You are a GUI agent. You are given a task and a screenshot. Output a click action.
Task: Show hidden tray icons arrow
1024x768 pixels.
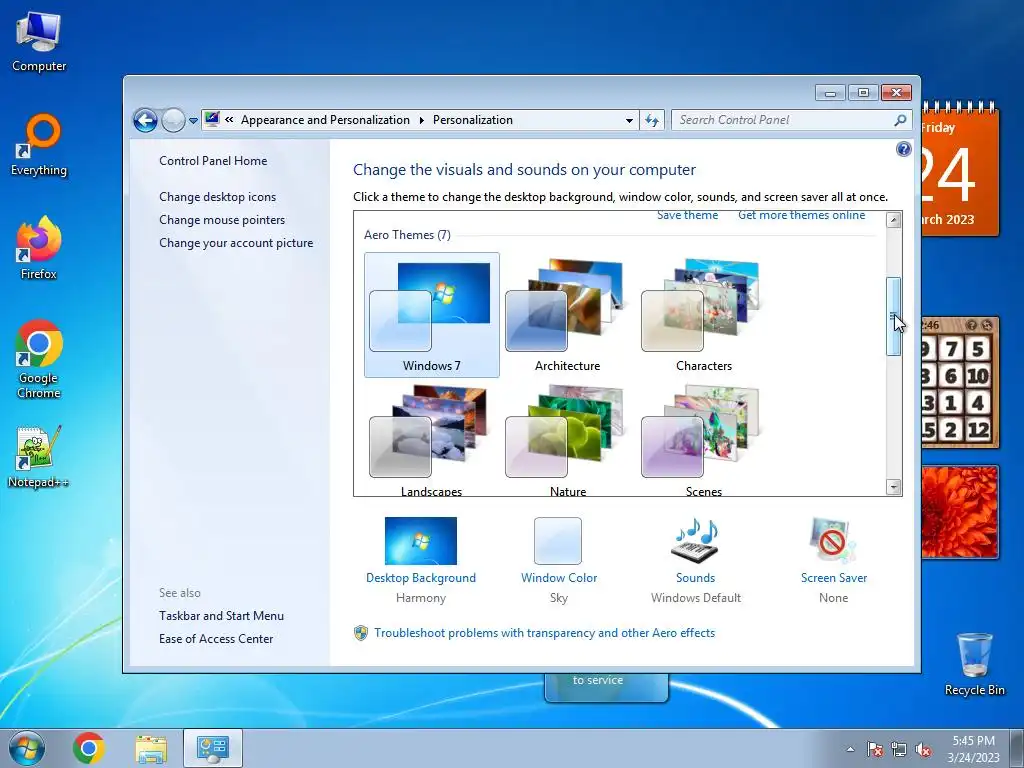850,749
